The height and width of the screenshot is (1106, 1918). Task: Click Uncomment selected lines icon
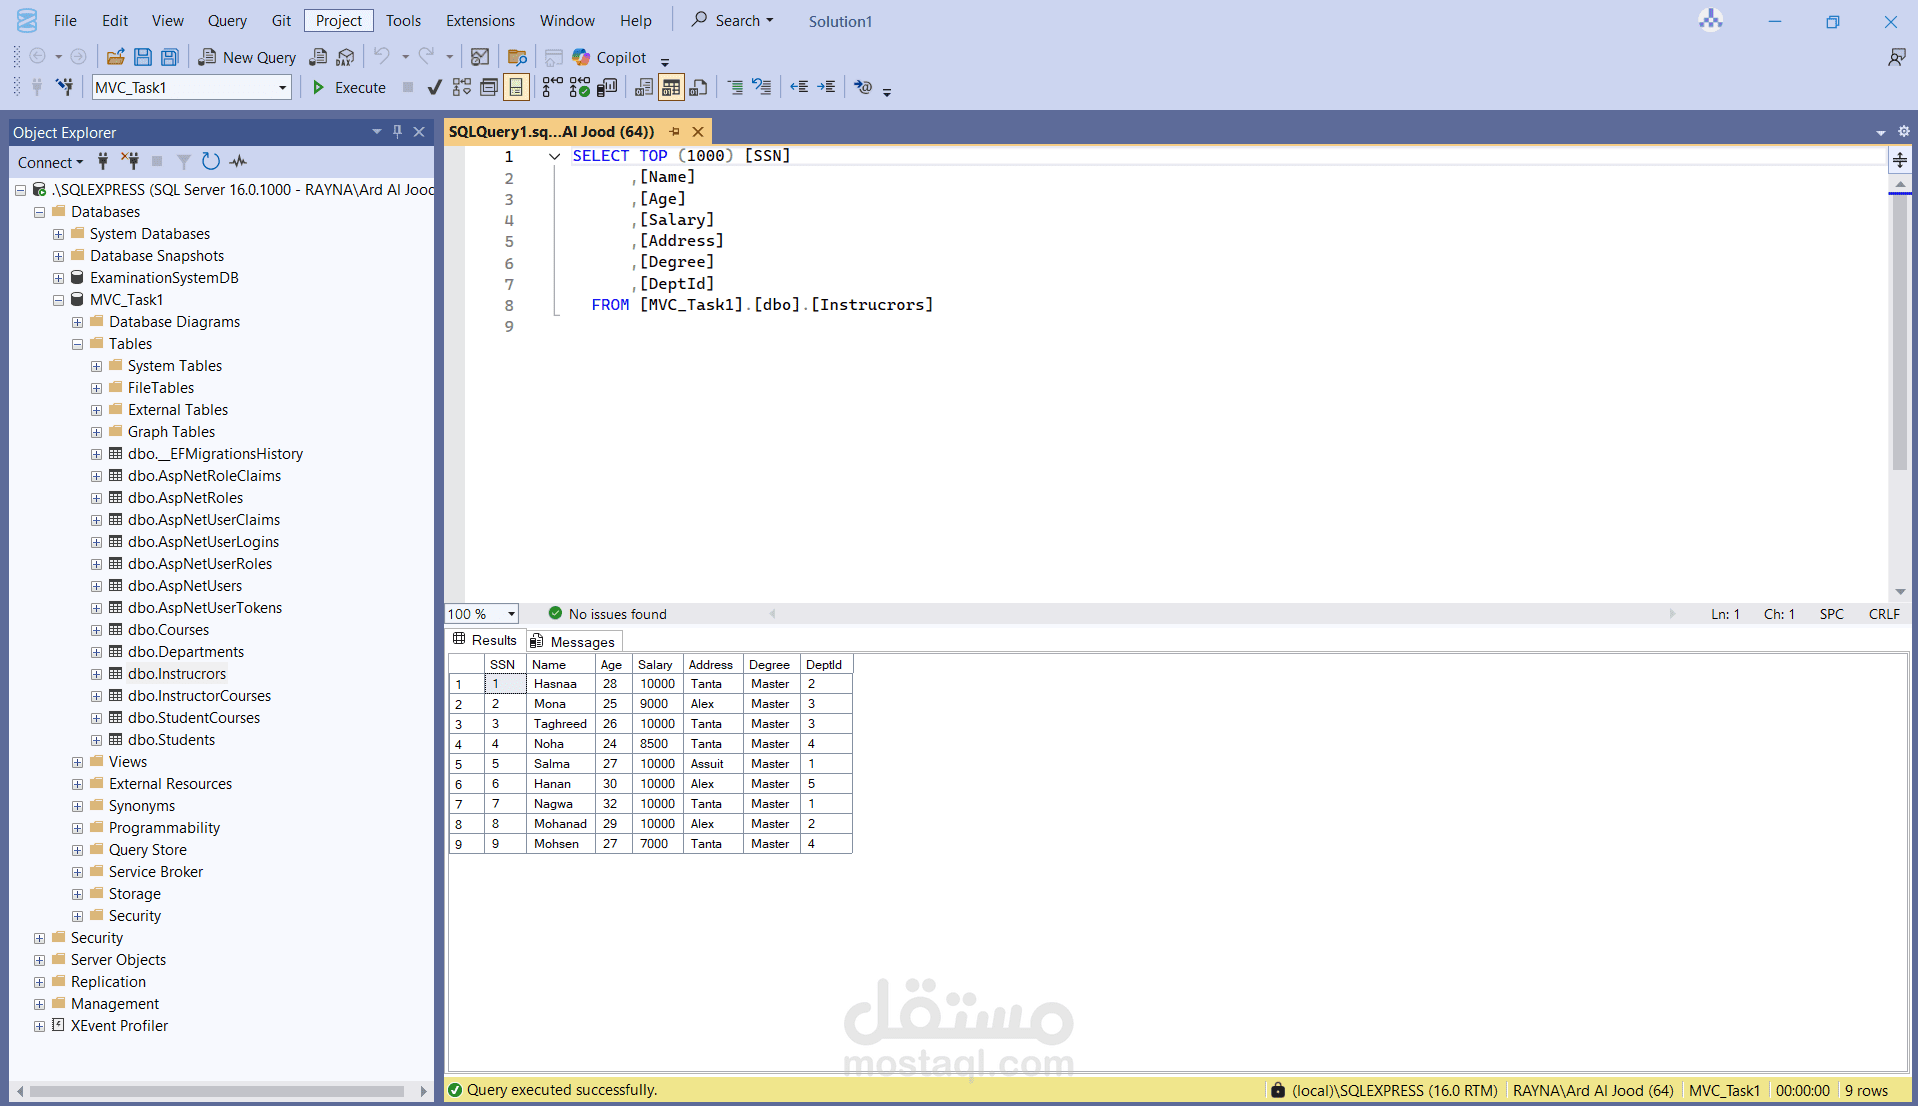[x=762, y=87]
